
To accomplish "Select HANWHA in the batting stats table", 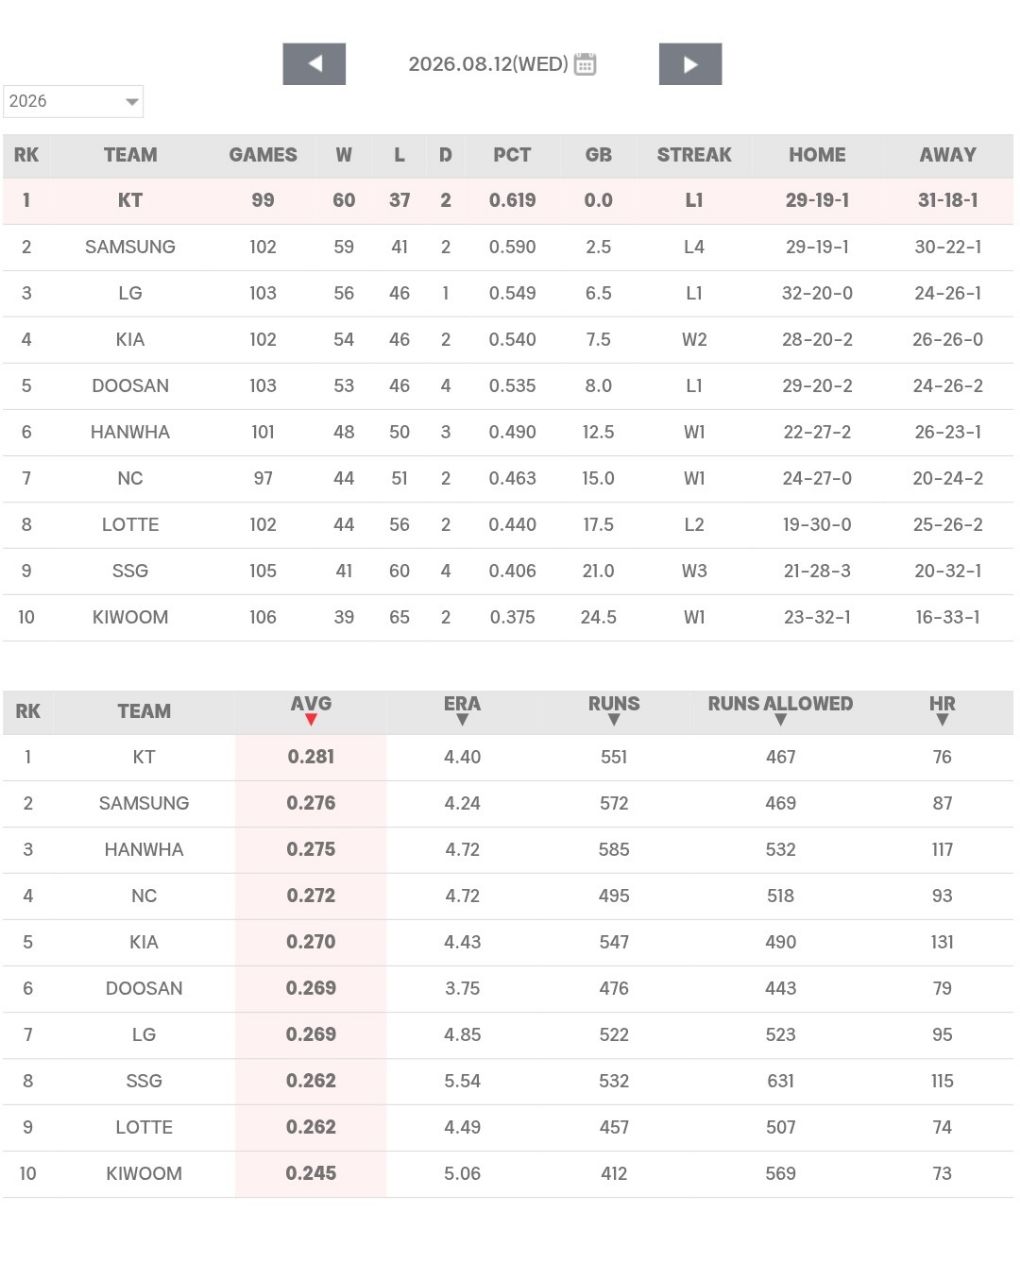I will click(x=144, y=849).
